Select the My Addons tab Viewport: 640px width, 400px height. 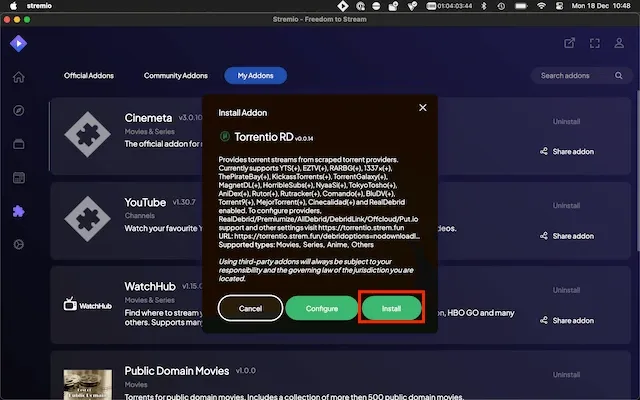click(256, 76)
